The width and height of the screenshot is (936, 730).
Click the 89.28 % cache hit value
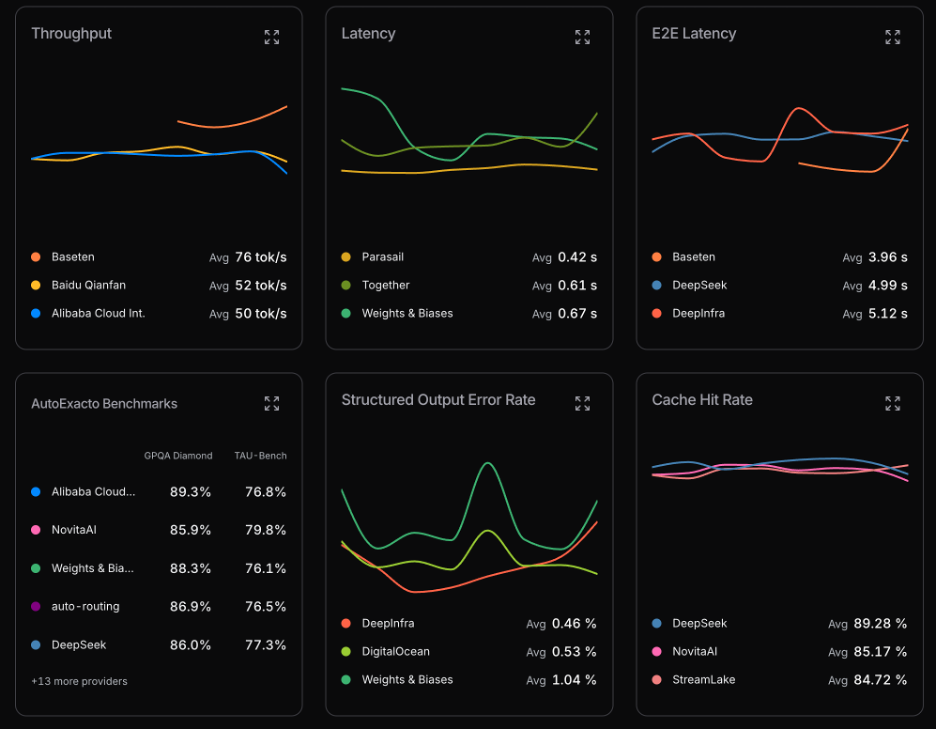click(x=880, y=623)
